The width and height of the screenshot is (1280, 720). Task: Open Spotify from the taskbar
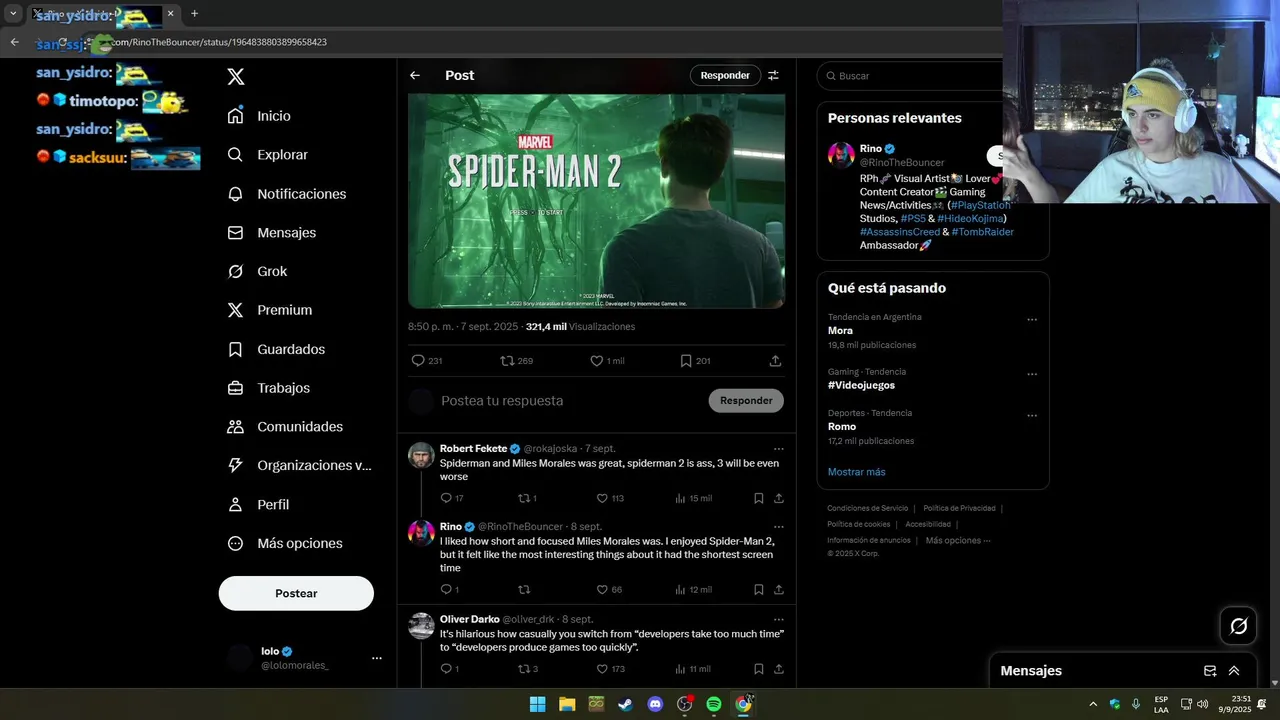pyautogui.click(x=714, y=704)
